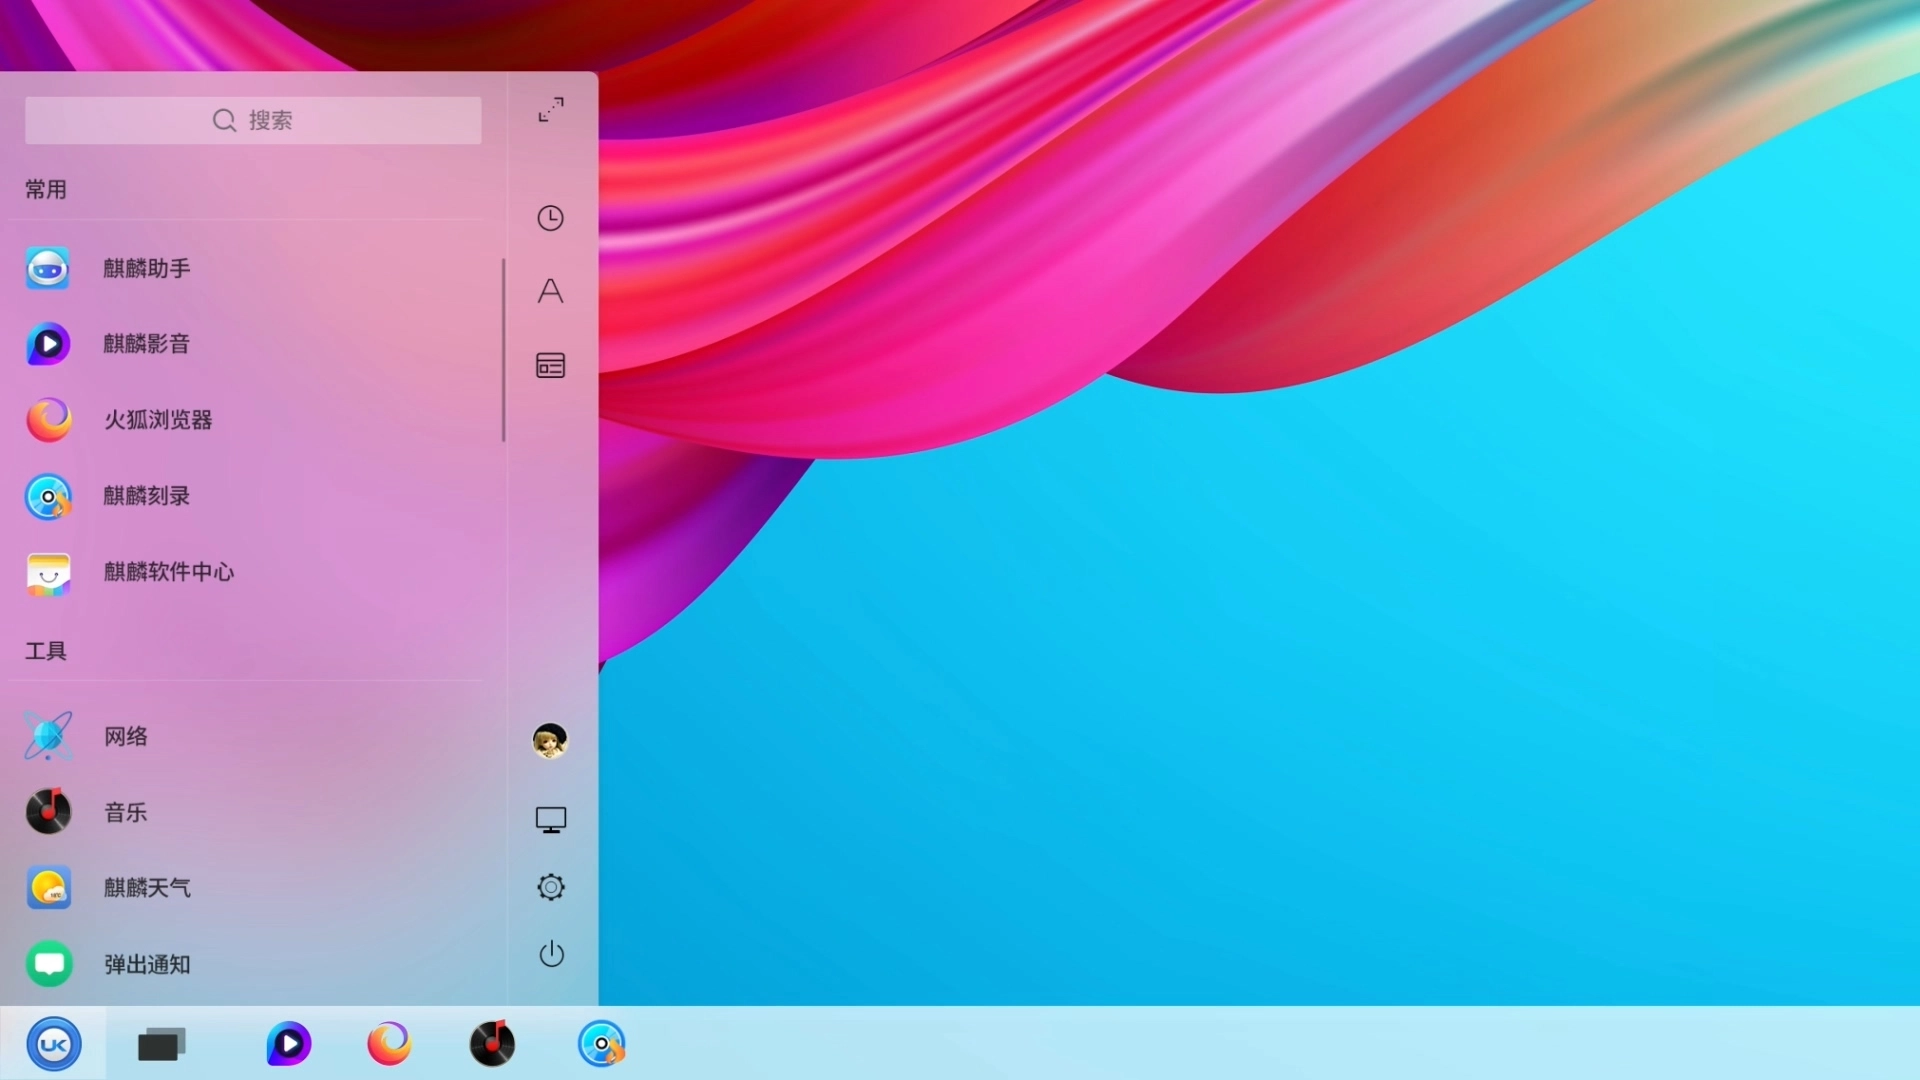The height and width of the screenshot is (1080, 1920).
Task: Switch to recent apps view clock icon
Action: (x=551, y=218)
